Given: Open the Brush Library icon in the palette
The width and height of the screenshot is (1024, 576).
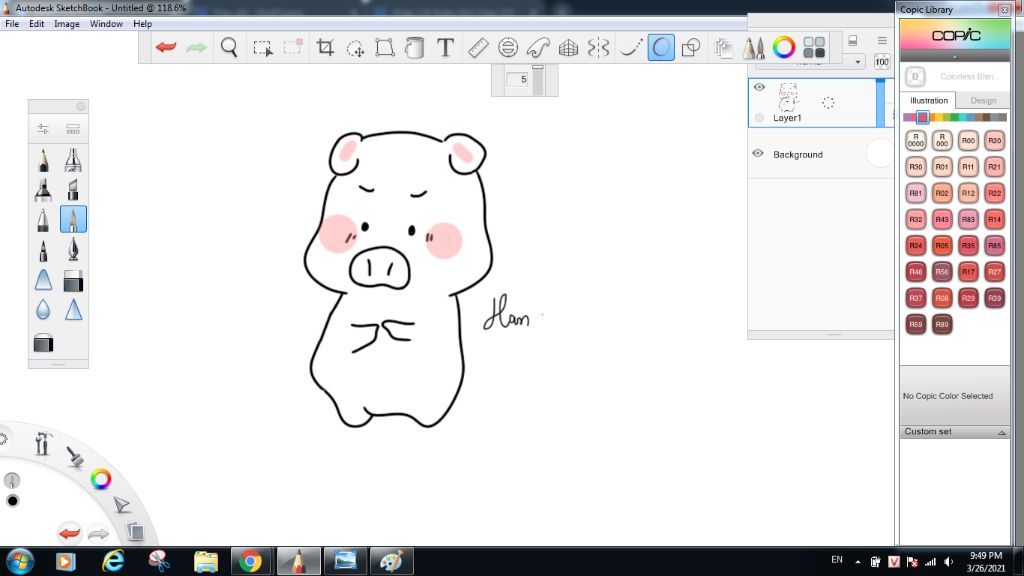Looking at the screenshot, I should [73, 129].
